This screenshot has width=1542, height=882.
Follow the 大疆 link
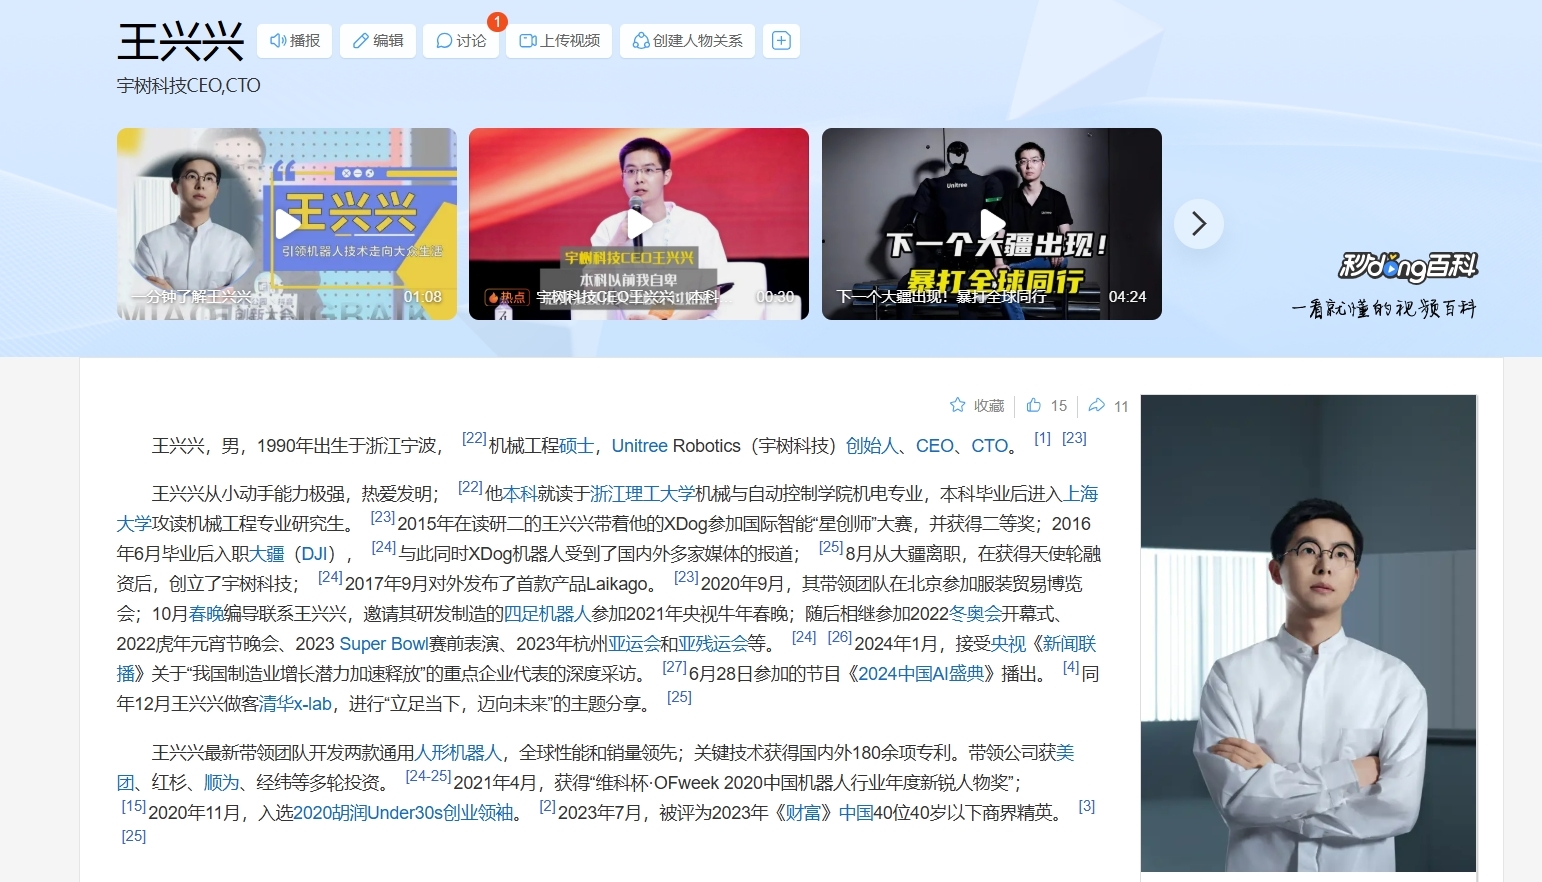(x=267, y=554)
